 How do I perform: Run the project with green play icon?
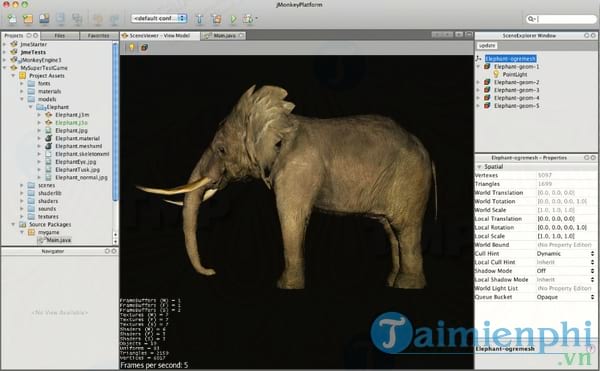[x=233, y=19]
